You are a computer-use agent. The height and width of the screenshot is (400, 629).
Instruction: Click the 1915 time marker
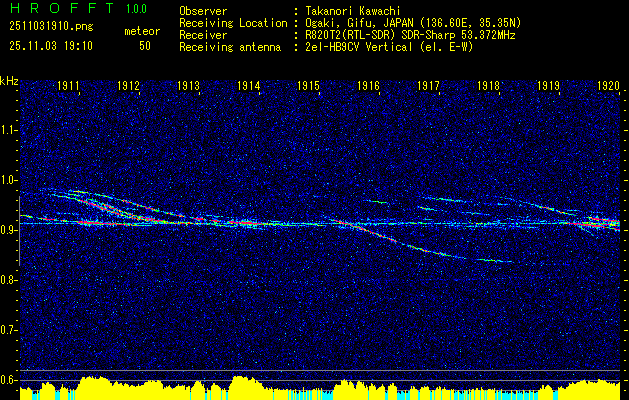pyautogui.click(x=308, y=85)
